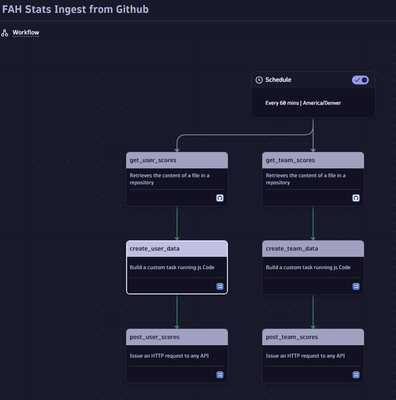
Task: Click the GitHub icon on get_user_scores
Action: [x=220, y=198]
